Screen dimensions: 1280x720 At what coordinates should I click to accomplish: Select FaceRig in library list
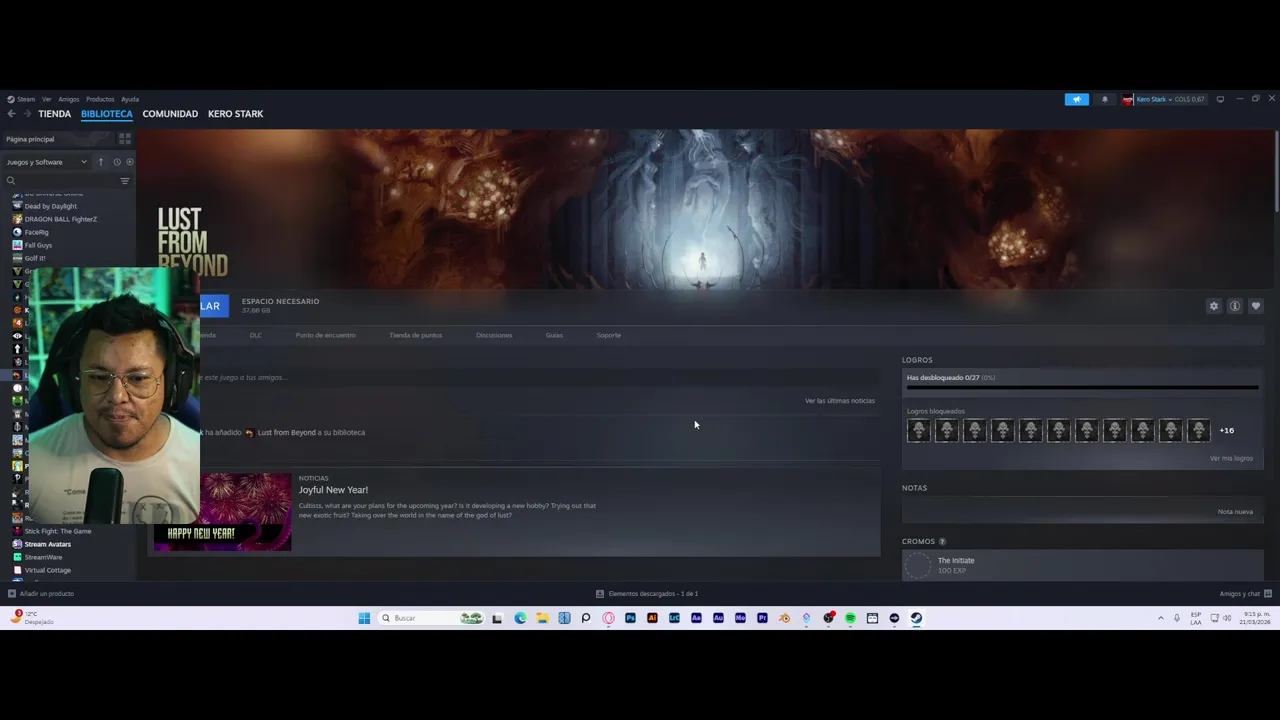pyautogui.click(x=36, y=232)
